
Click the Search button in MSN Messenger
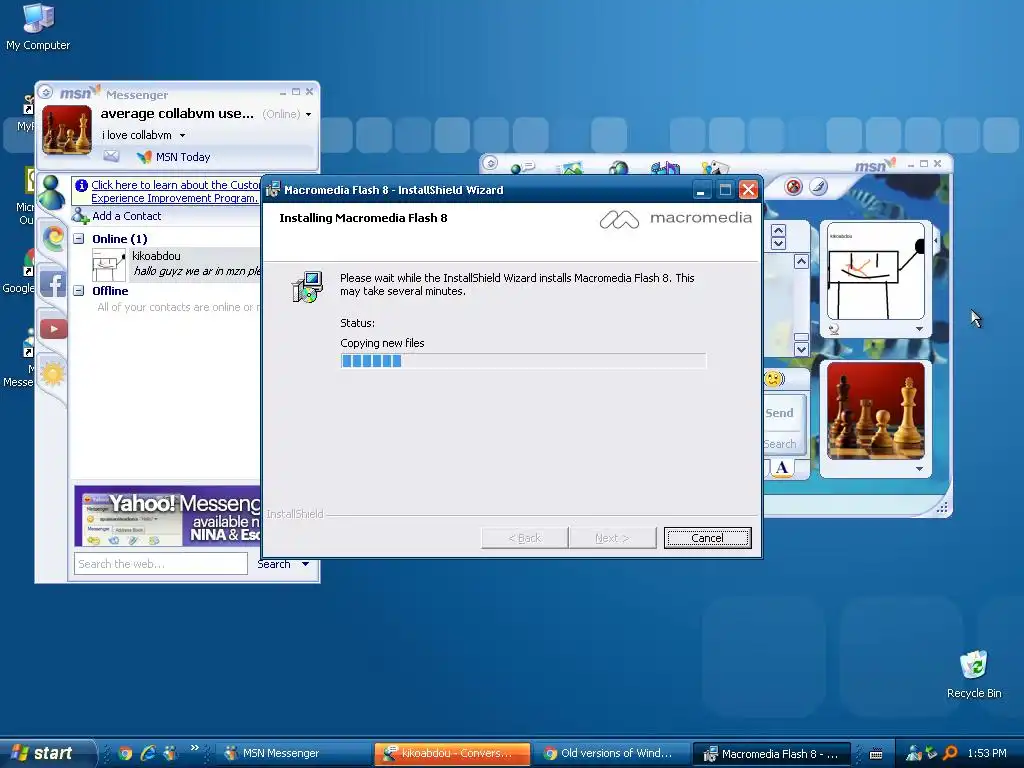click(x=274, y=564)
